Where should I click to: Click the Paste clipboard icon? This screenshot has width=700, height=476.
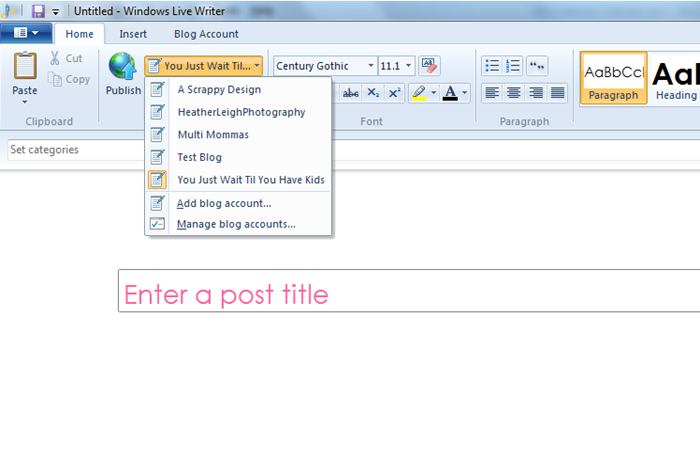click(x=25, y=66)
